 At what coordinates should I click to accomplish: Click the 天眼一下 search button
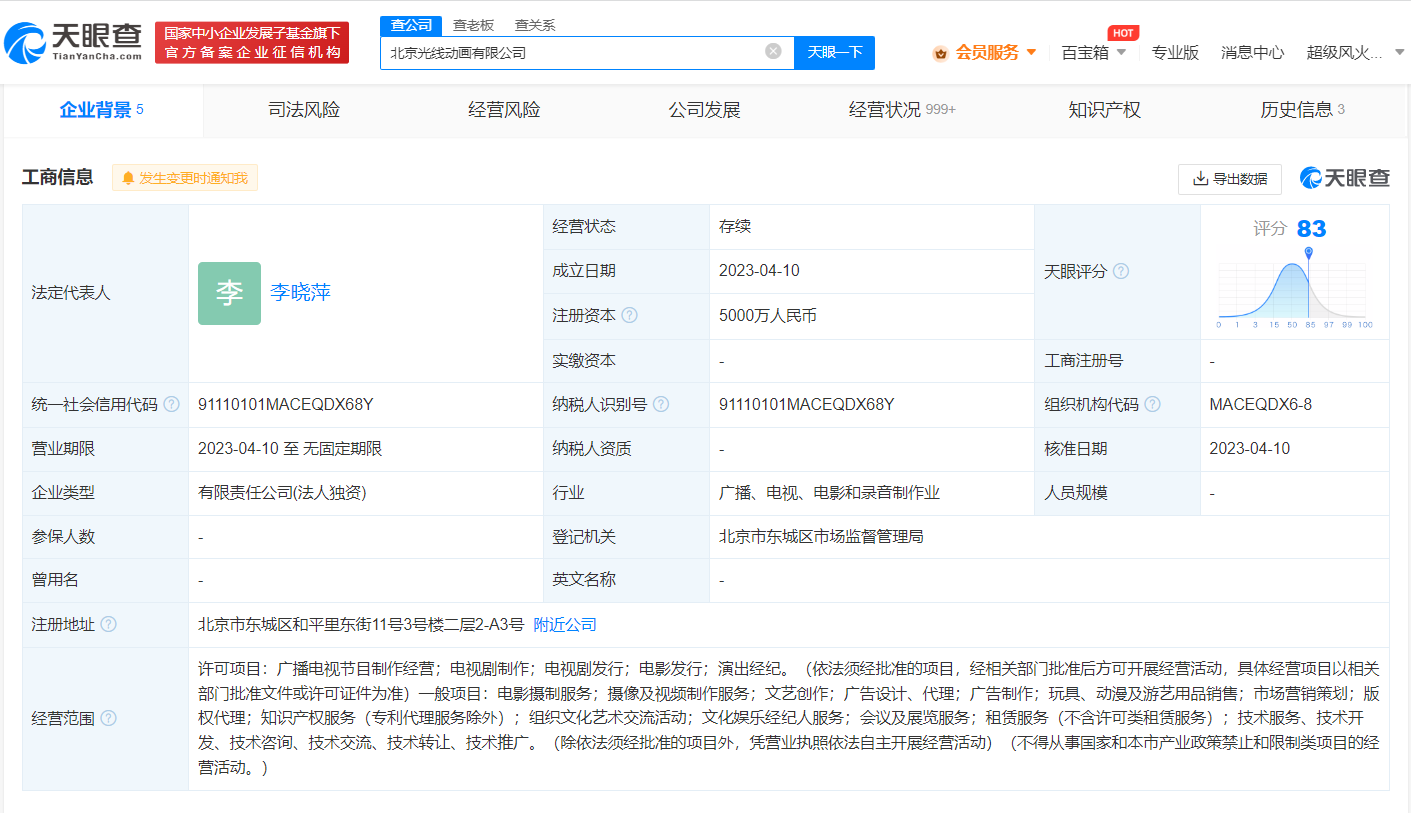point(834,52)
